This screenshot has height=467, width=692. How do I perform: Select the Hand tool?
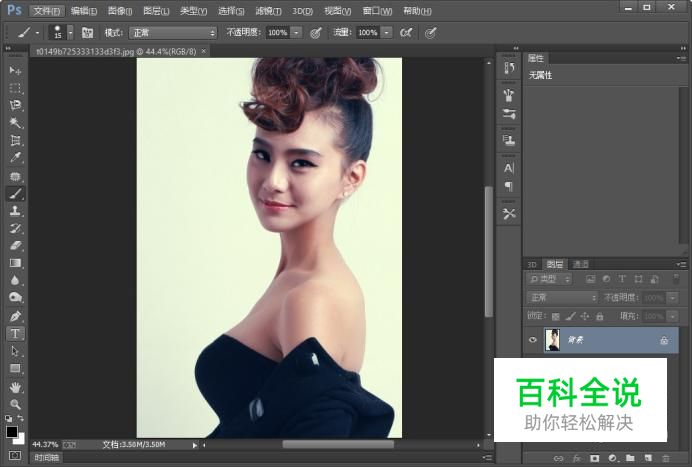[x=15, y=388]
